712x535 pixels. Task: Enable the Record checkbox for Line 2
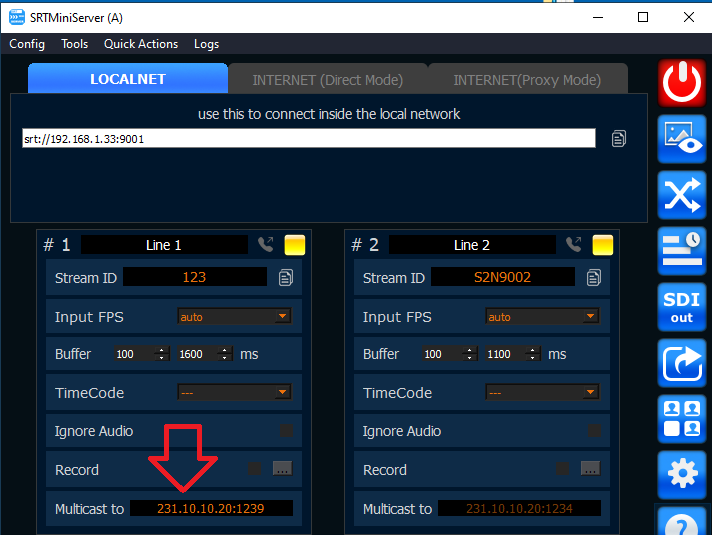(x=562, y=469)
